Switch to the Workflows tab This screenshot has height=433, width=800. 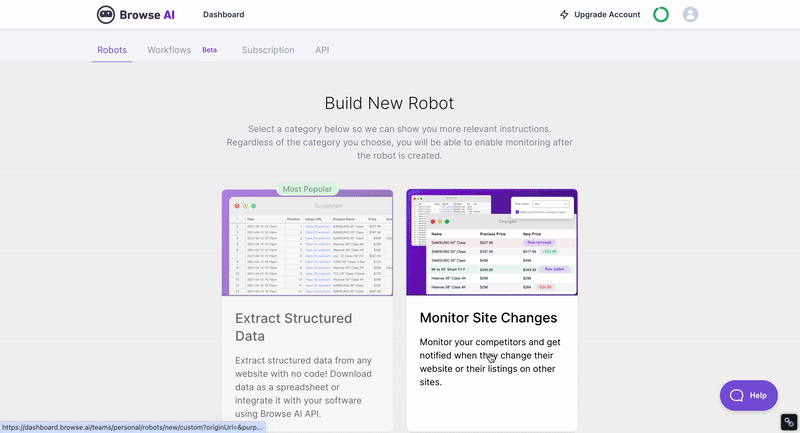[169, 50]
